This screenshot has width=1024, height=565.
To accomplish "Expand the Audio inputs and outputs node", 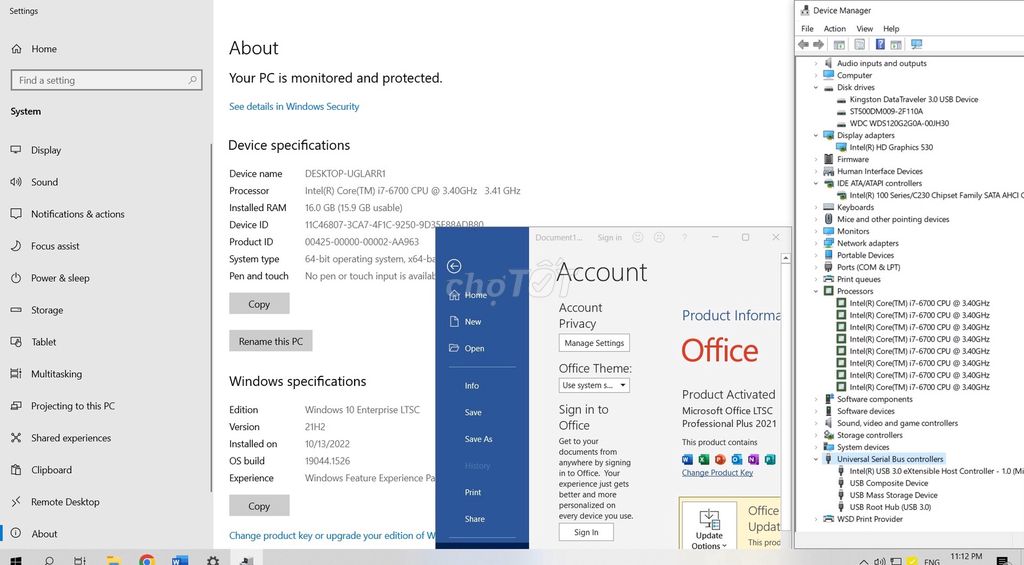I will (x=816, y=63).
